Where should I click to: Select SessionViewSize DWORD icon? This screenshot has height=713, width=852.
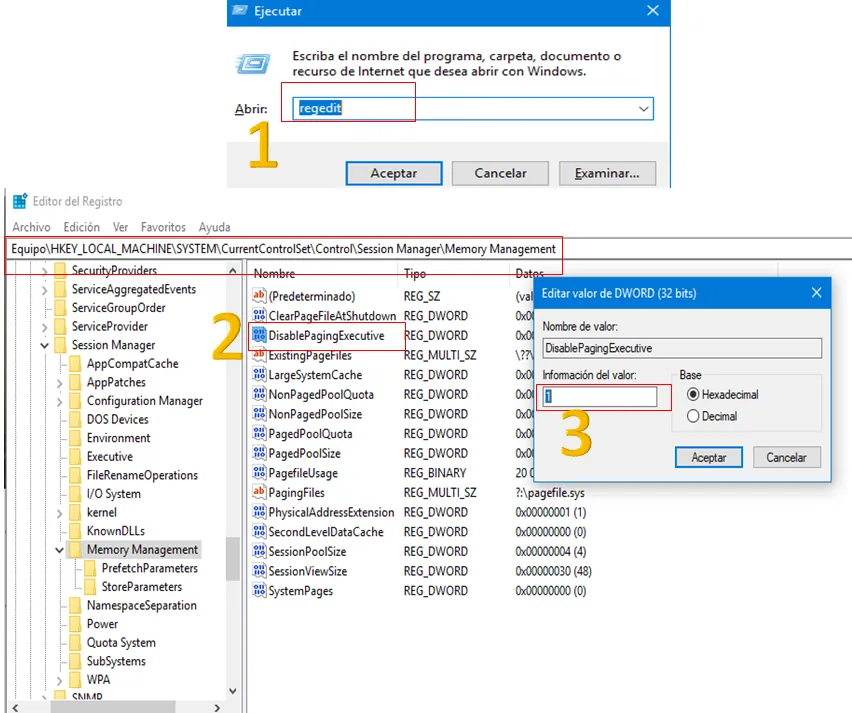[x=259, y=571]
